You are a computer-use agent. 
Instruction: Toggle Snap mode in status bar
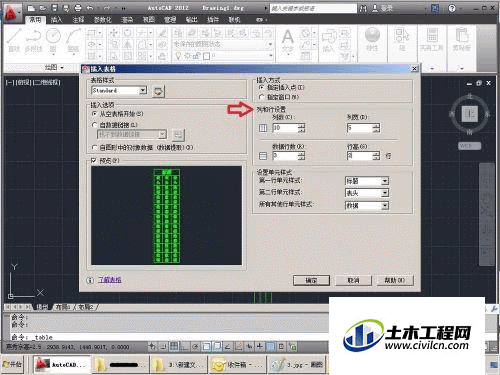coord(163,347)
